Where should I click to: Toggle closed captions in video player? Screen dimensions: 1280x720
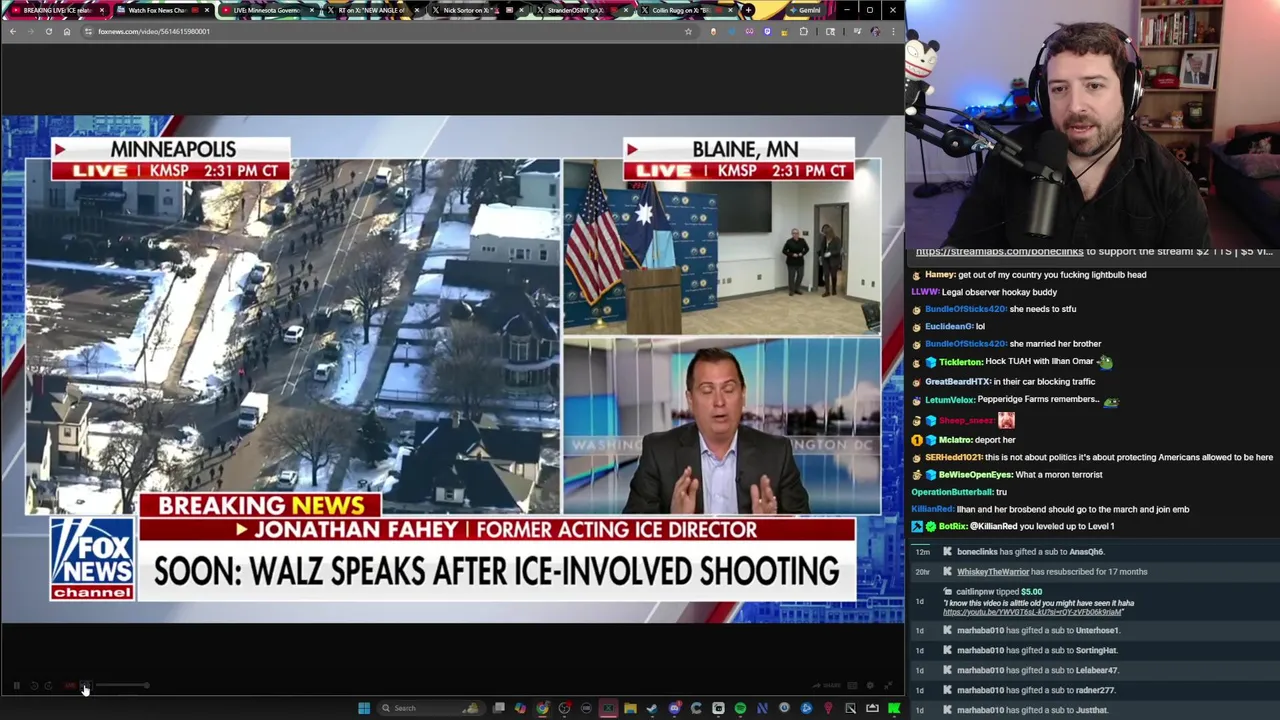point(852,686)
